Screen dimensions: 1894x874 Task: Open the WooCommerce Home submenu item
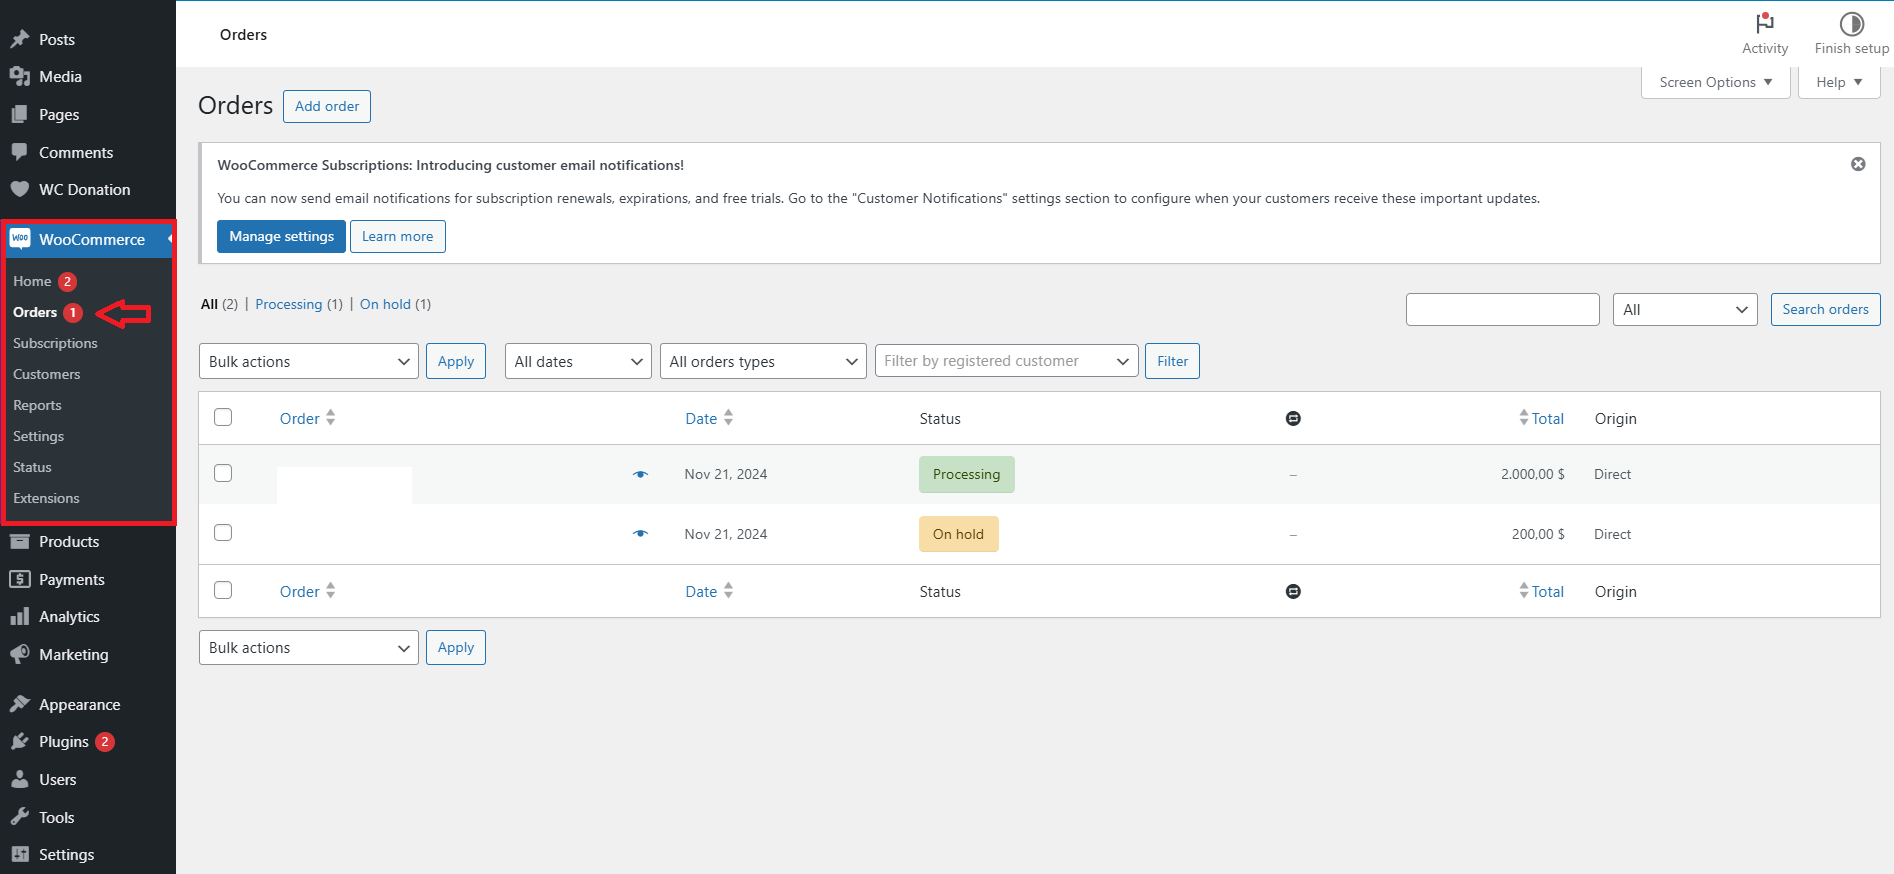click(x=32, y=281)
